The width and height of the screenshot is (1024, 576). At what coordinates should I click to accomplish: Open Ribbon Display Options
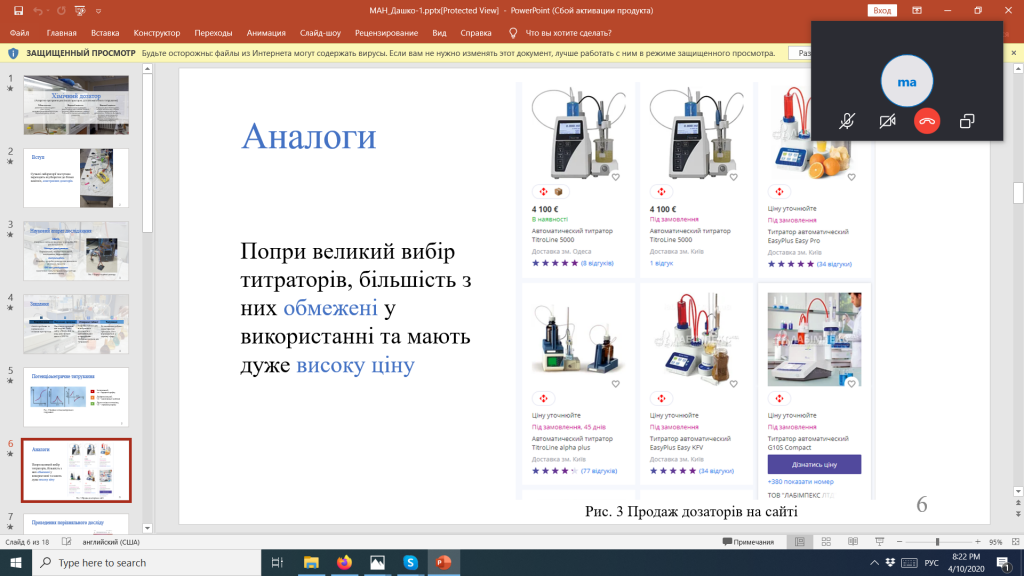click(x=917, y=10)
